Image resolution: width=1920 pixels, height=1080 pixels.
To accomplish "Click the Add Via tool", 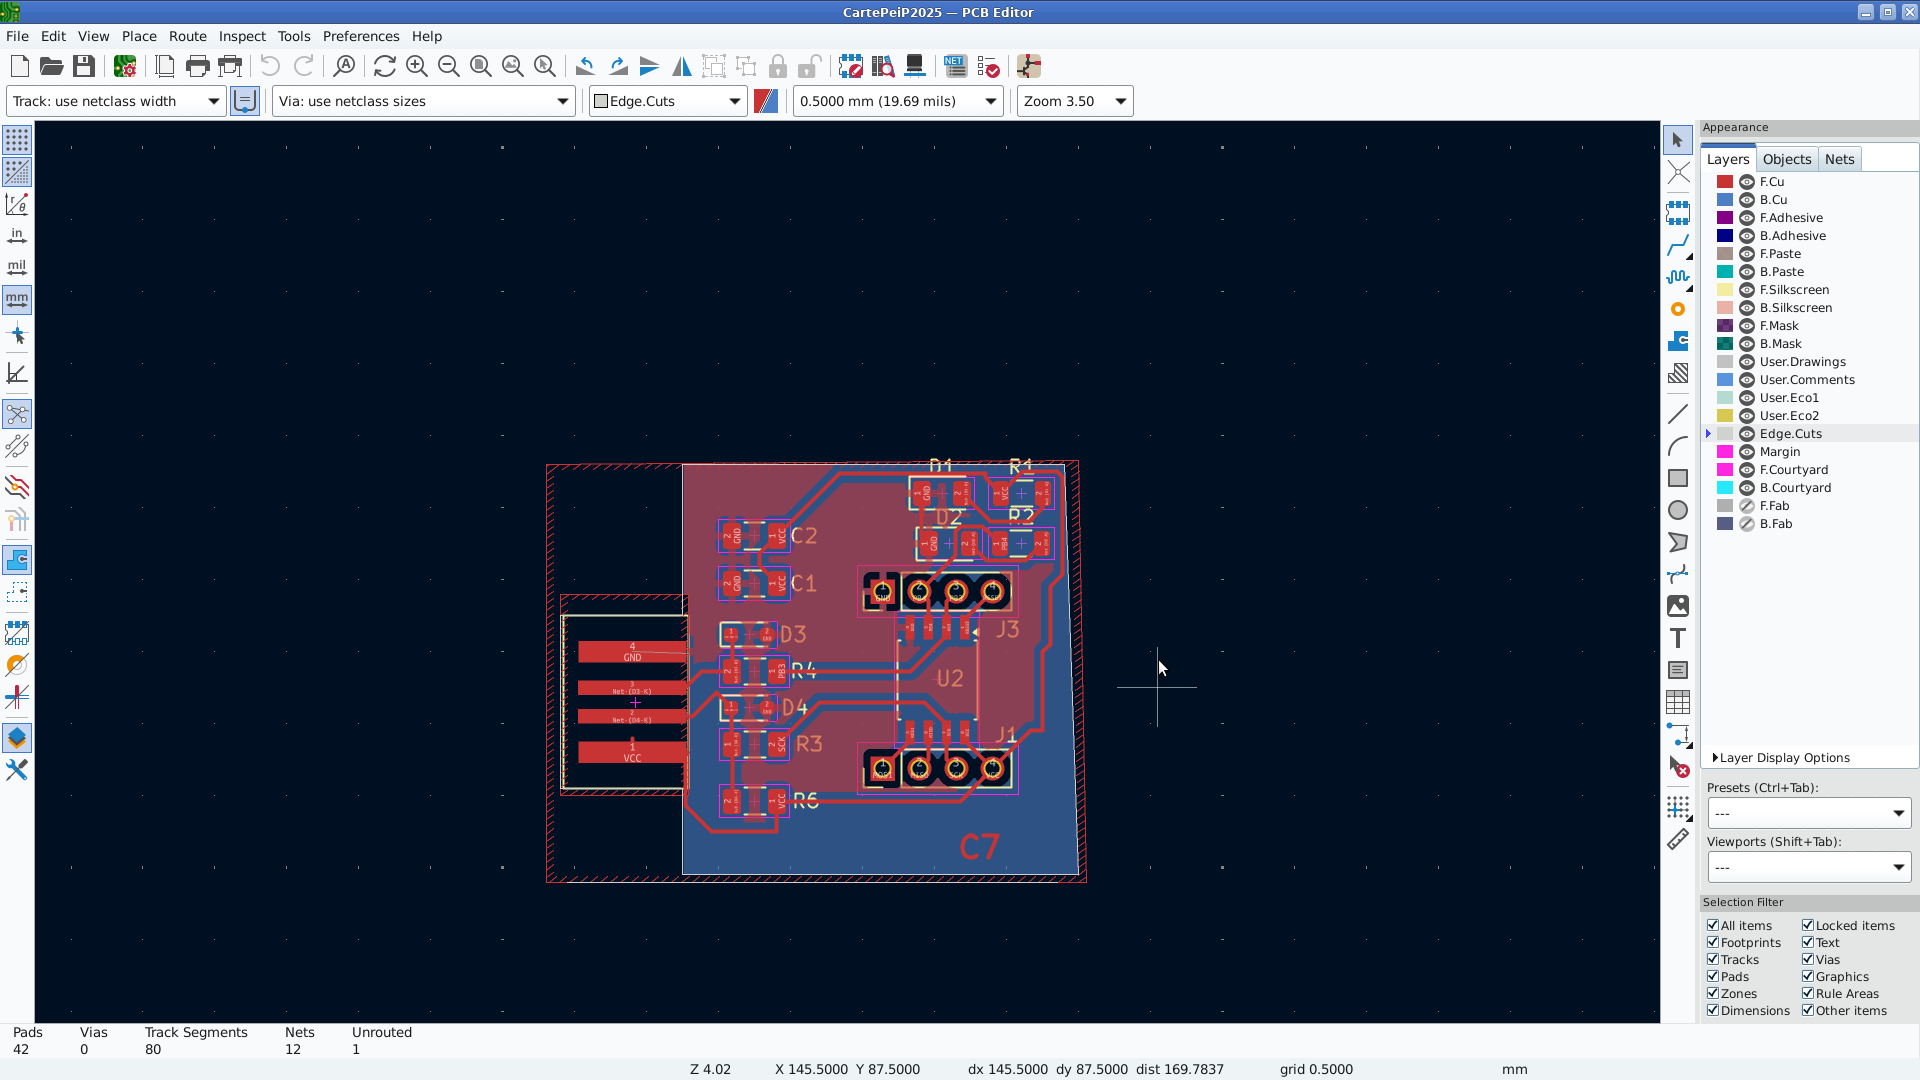I will click(1678, 309).
